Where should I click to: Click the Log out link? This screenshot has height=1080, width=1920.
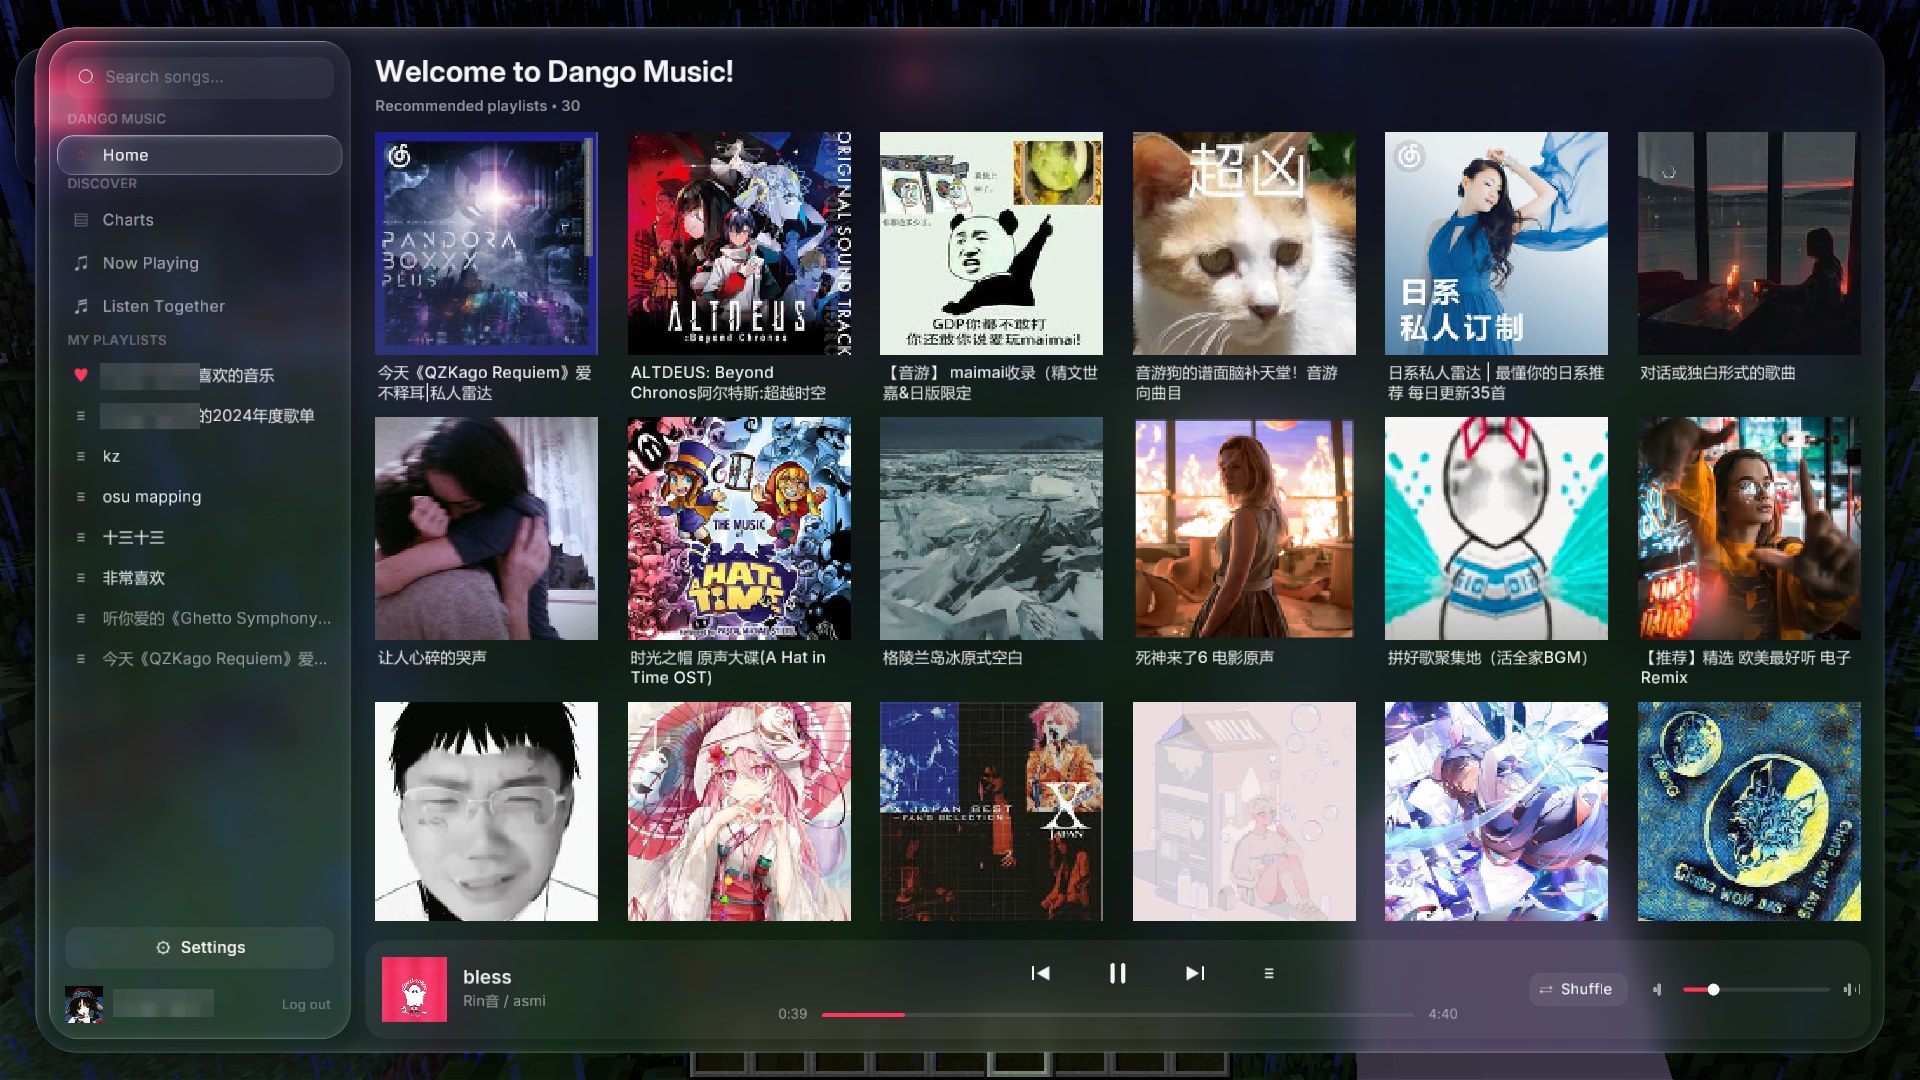306,1004
